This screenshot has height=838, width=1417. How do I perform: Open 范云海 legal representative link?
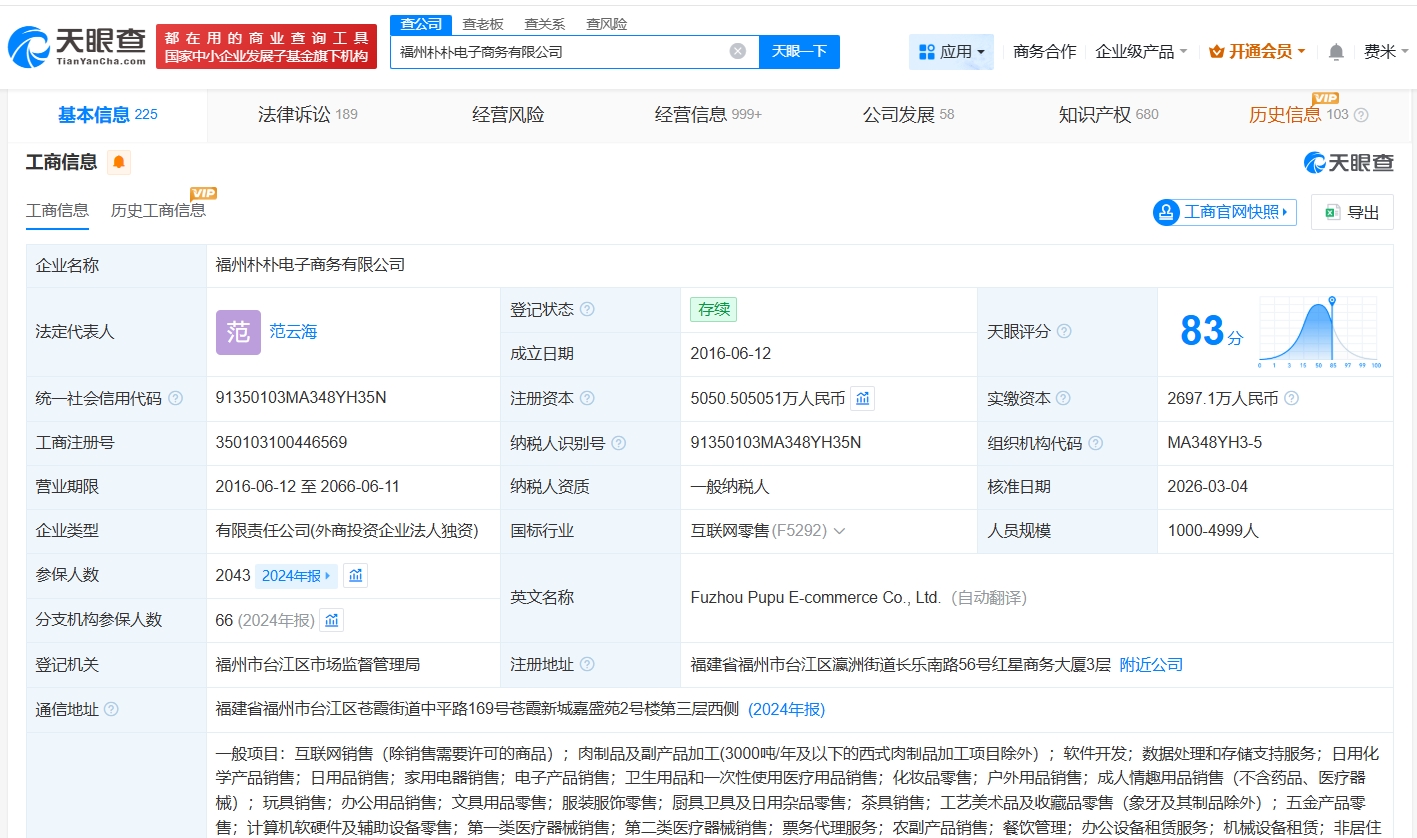click(293, 332)
